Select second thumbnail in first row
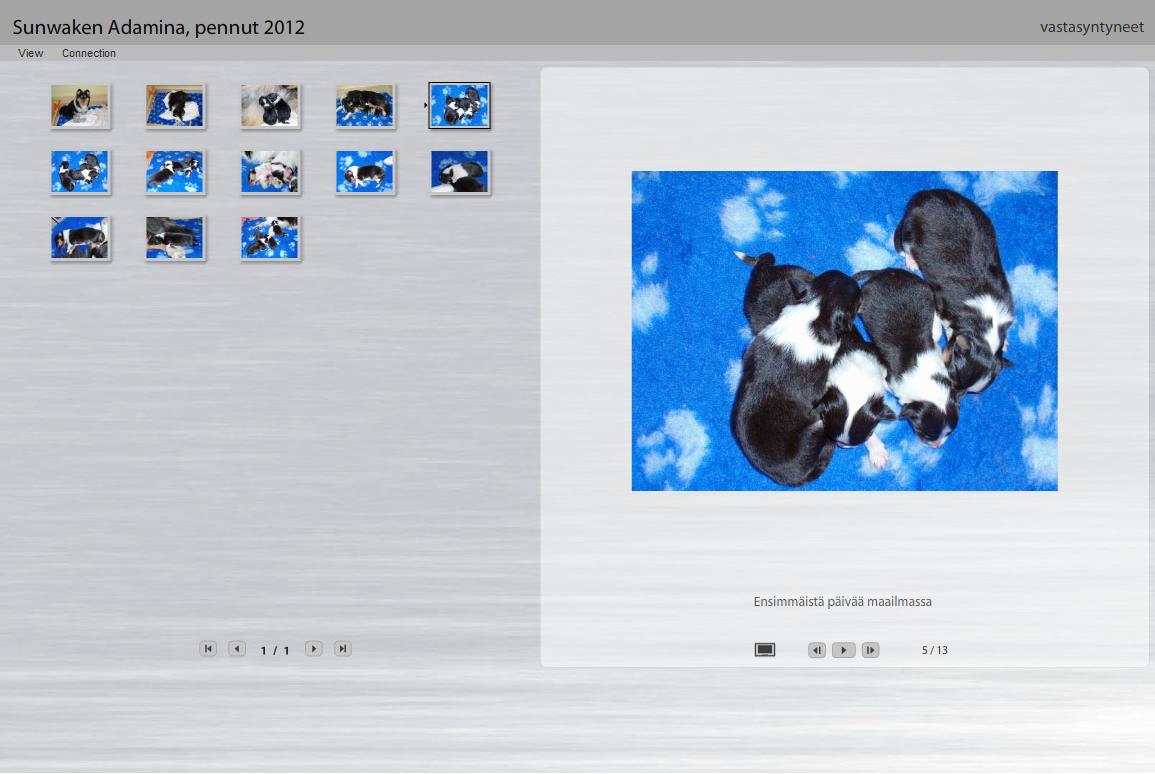 175,105
